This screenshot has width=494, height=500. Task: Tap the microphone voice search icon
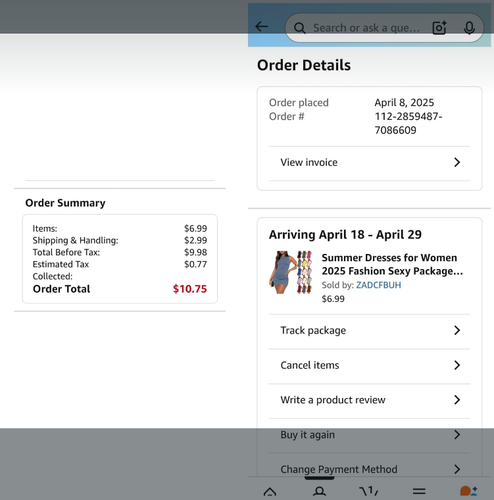coord(469,28)
